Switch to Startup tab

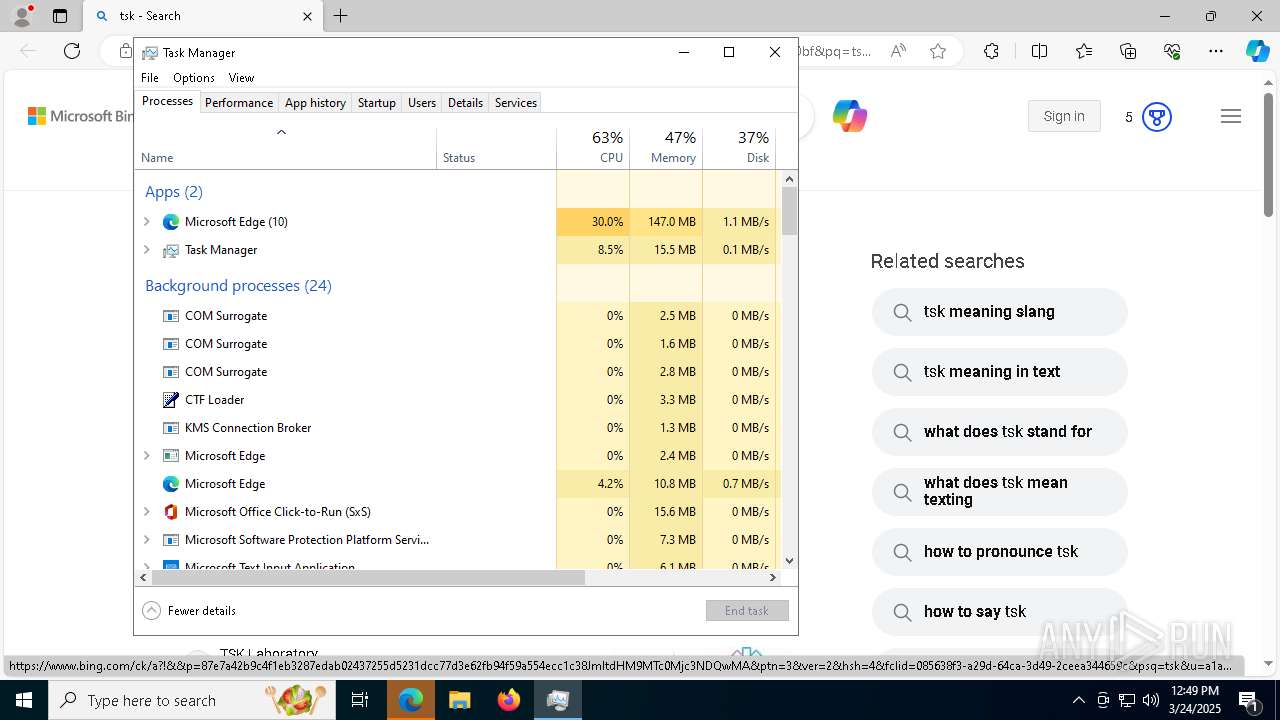[377, 103]
